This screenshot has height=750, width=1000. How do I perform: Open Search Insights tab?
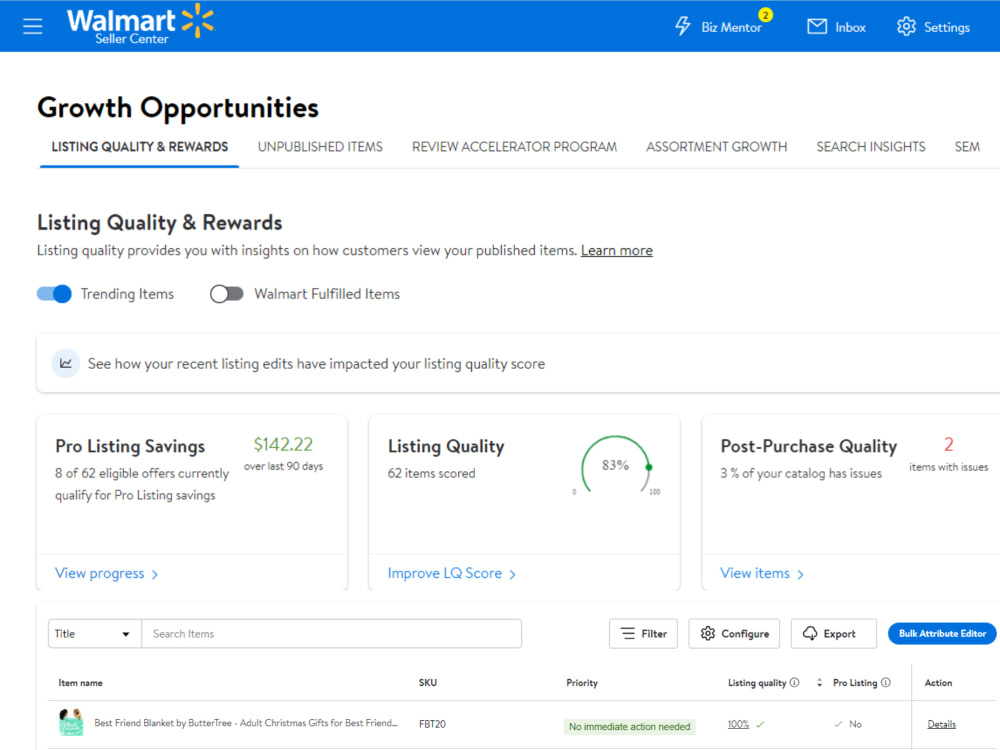[871, 147]
